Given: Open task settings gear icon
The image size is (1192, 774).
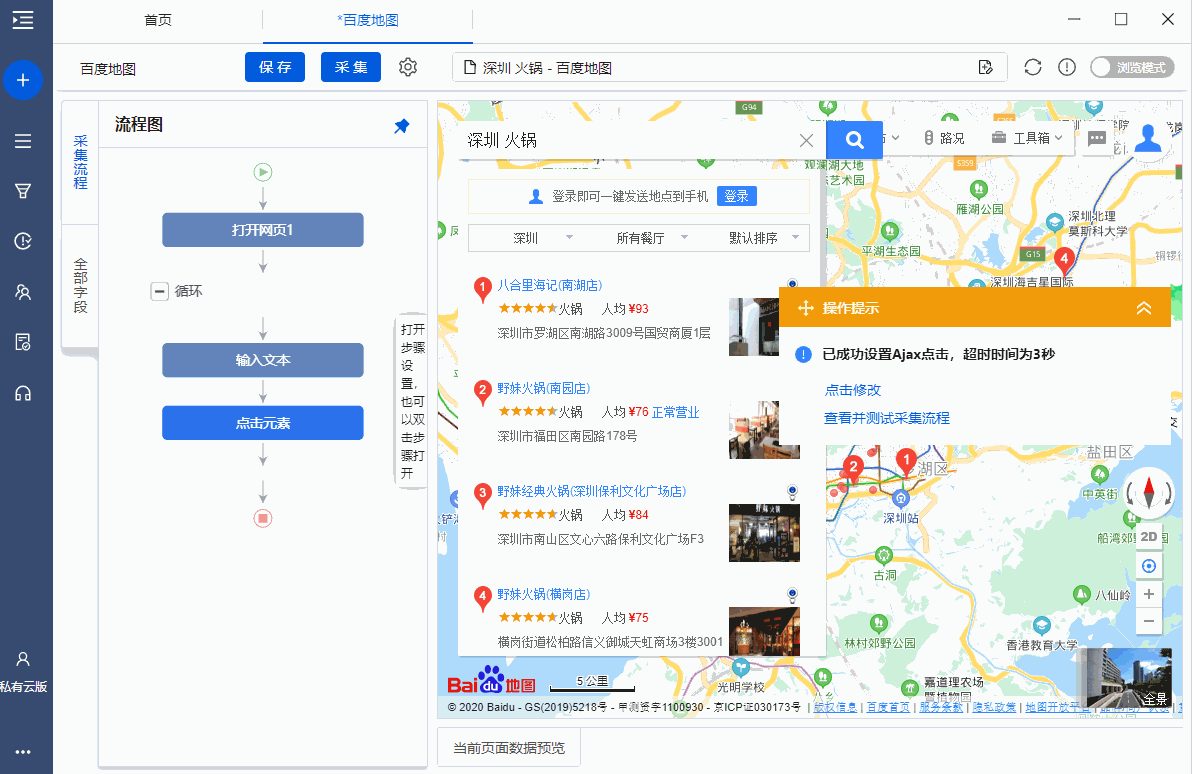Looking at the screenshot, I should pyautogui.click(x=408, y=67).
